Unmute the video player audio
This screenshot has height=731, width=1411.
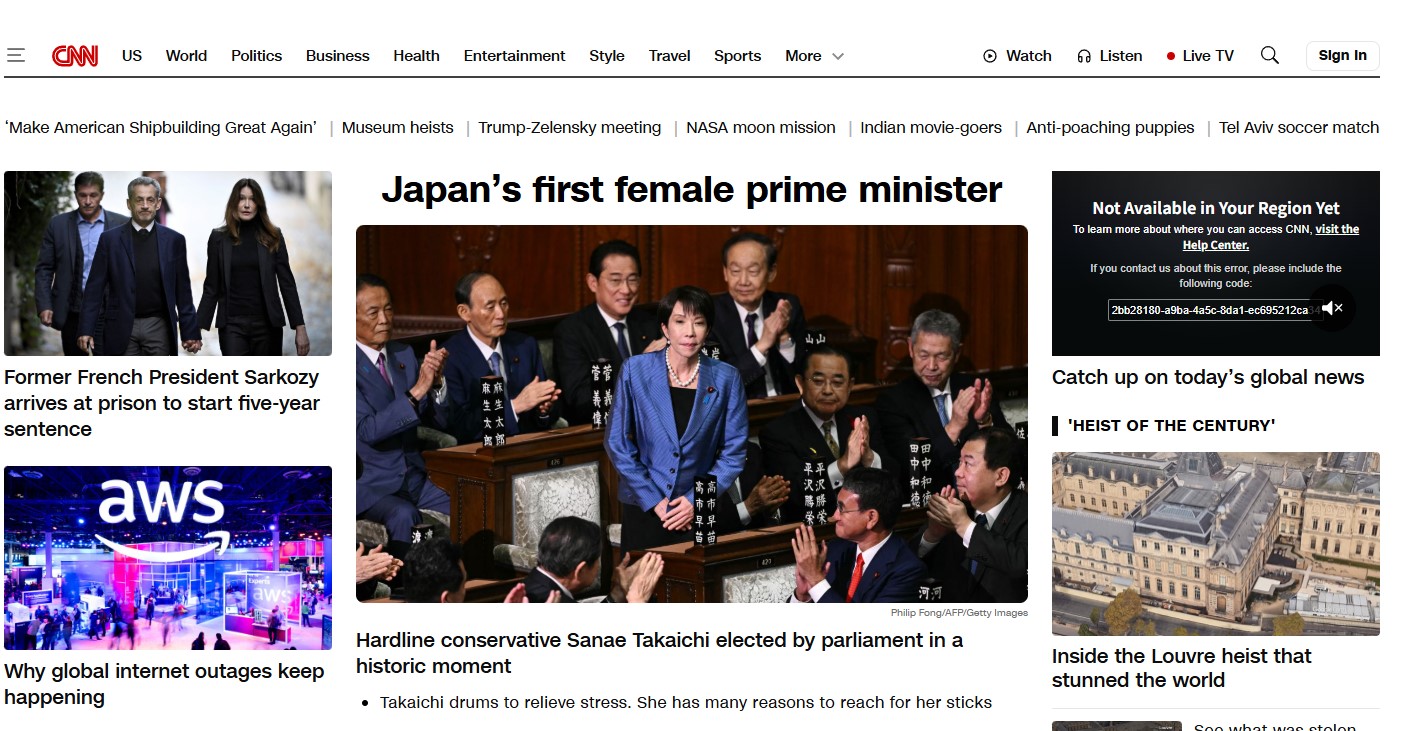click(1332, 308)
